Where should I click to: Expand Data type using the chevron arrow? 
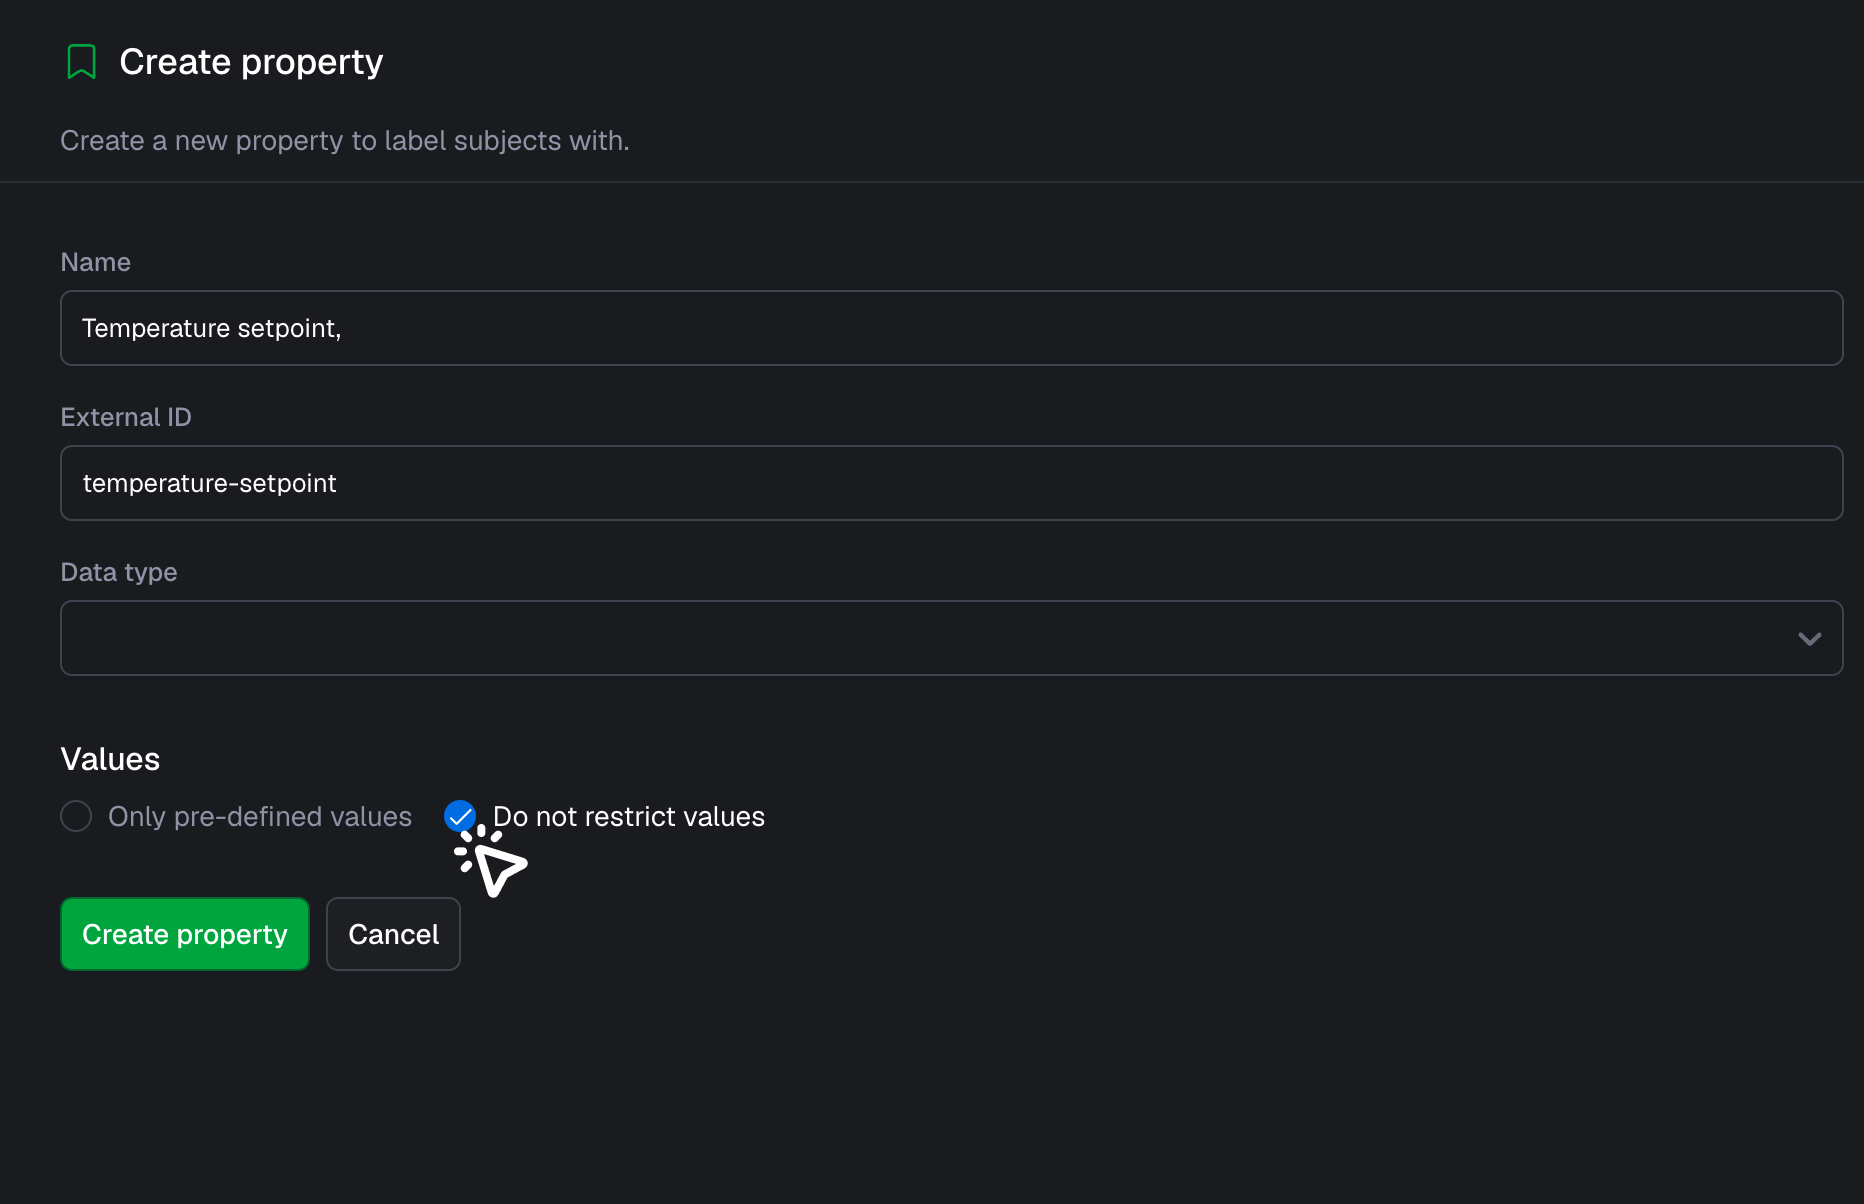[x=1809, y=639]
